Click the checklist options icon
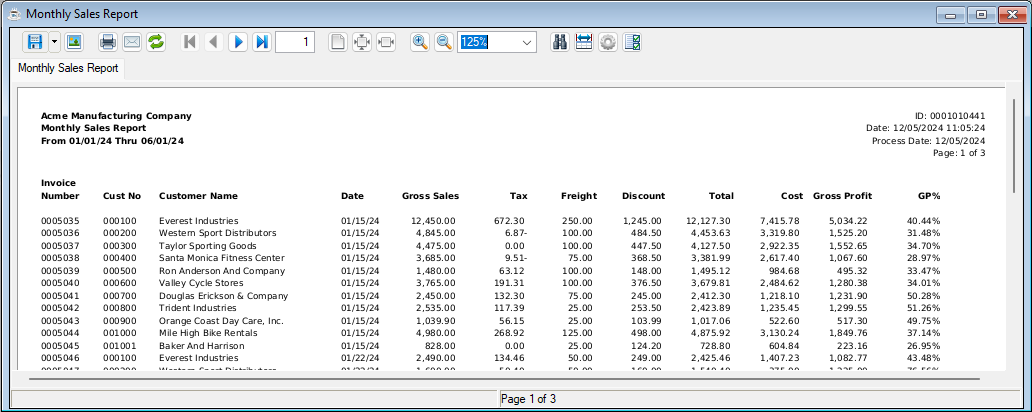The height and width of the screenshot is (412, 1032). point(632,42)
